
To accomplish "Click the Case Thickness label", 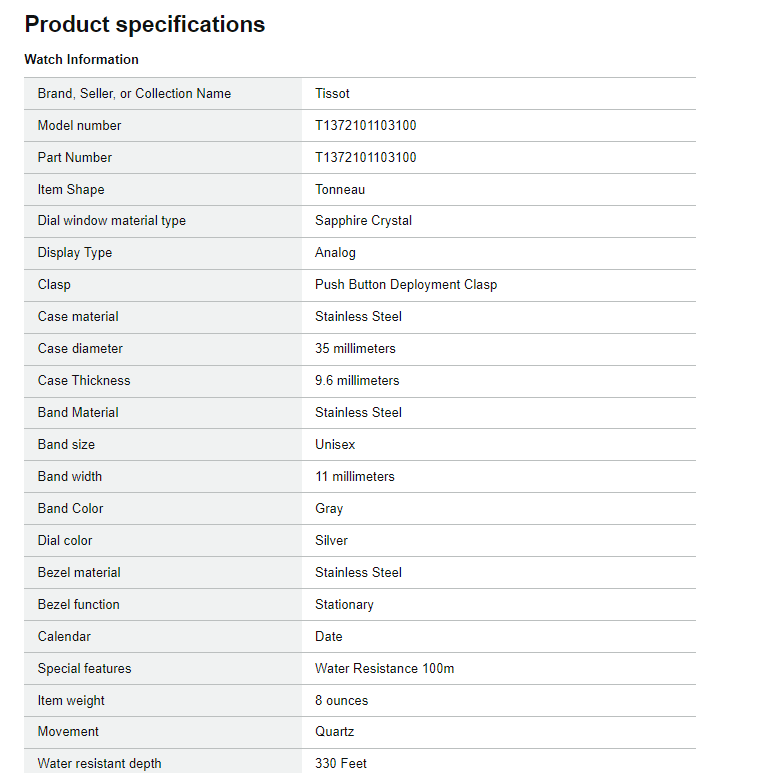I will pos(84,381).
